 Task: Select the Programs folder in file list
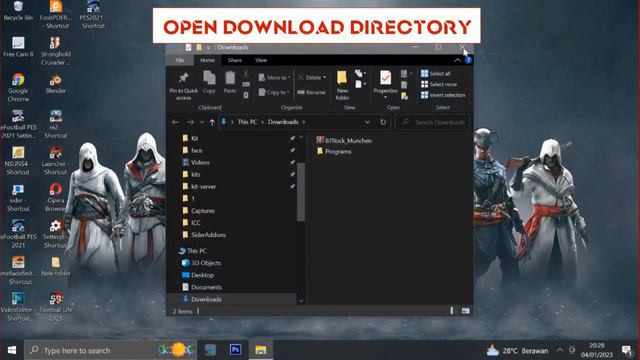(x=334, y=151)
